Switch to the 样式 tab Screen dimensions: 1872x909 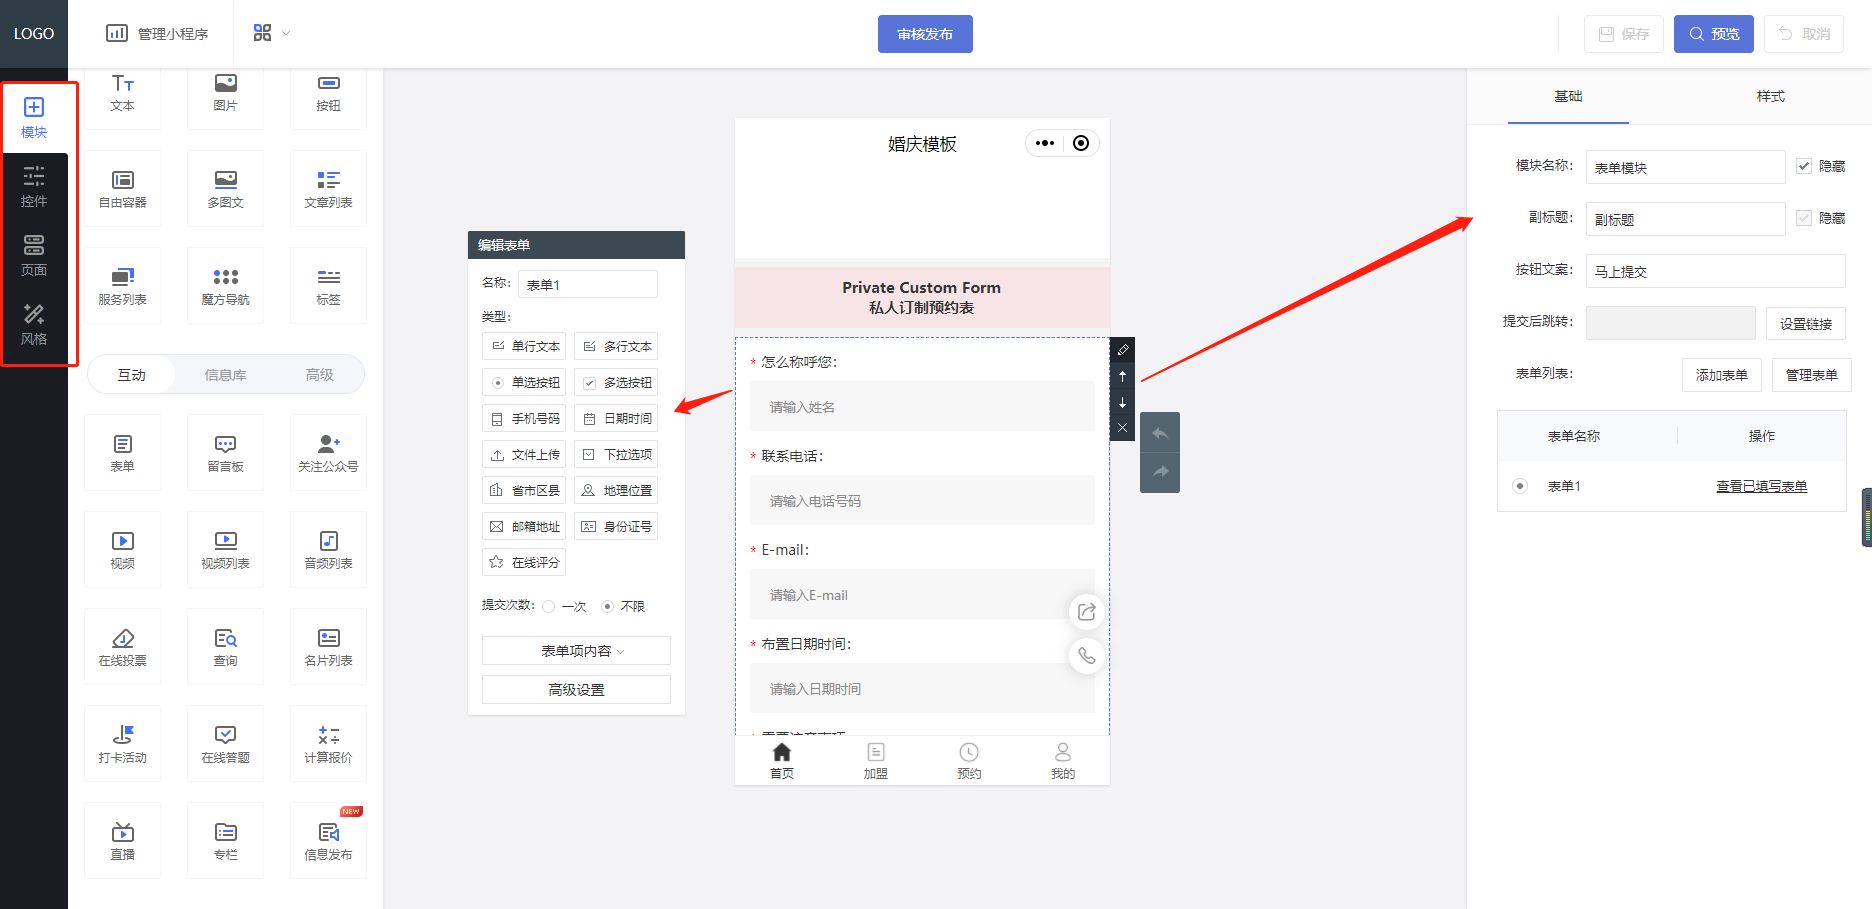pyautogui.click(x=1770, y=96)
